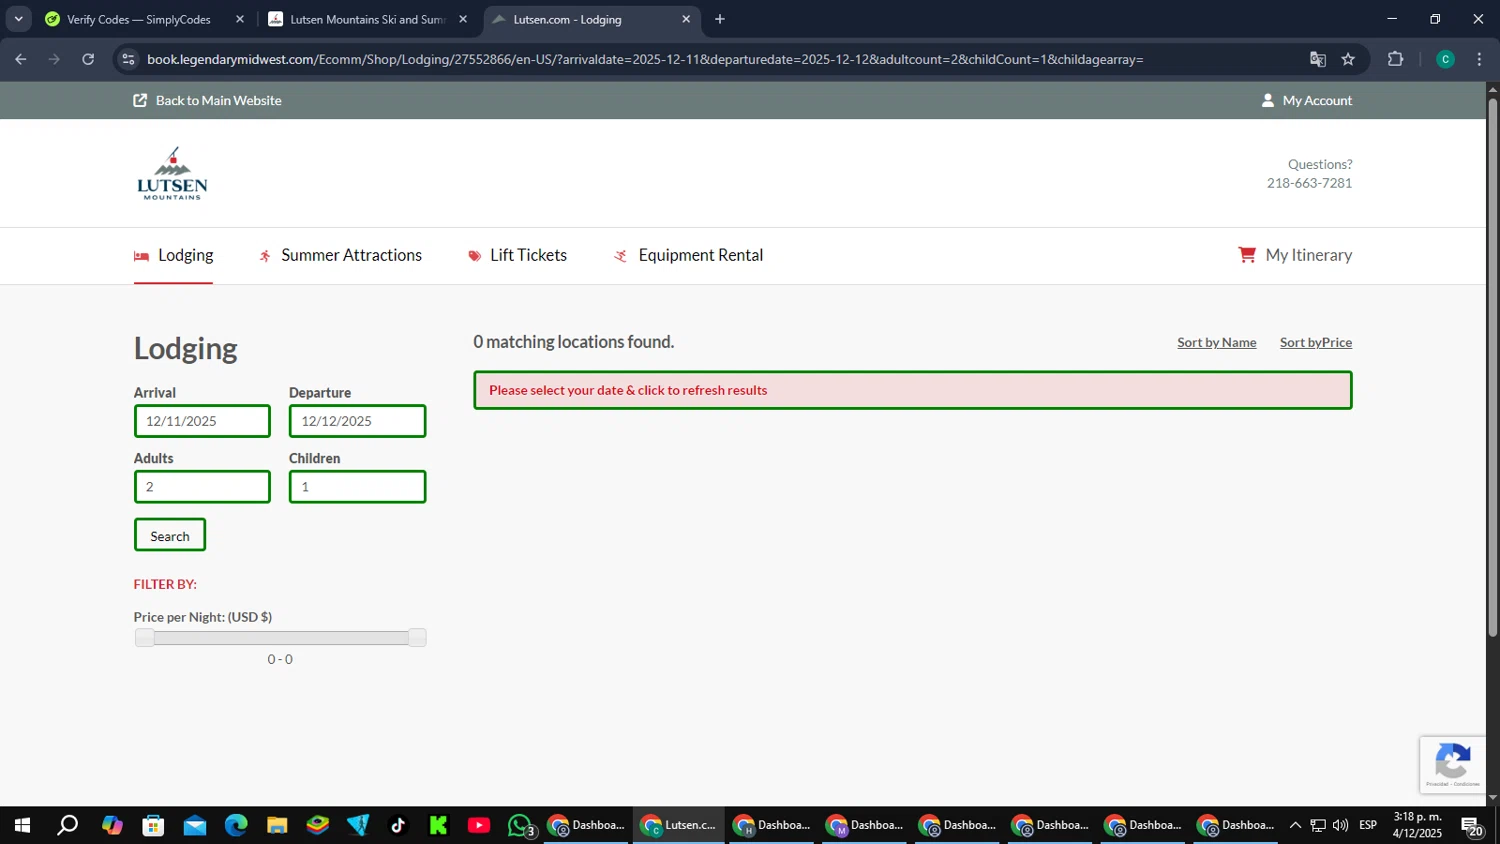Open WhatsApp from the taskbar
Viewport: 1500px width, 844px height.
520,825
